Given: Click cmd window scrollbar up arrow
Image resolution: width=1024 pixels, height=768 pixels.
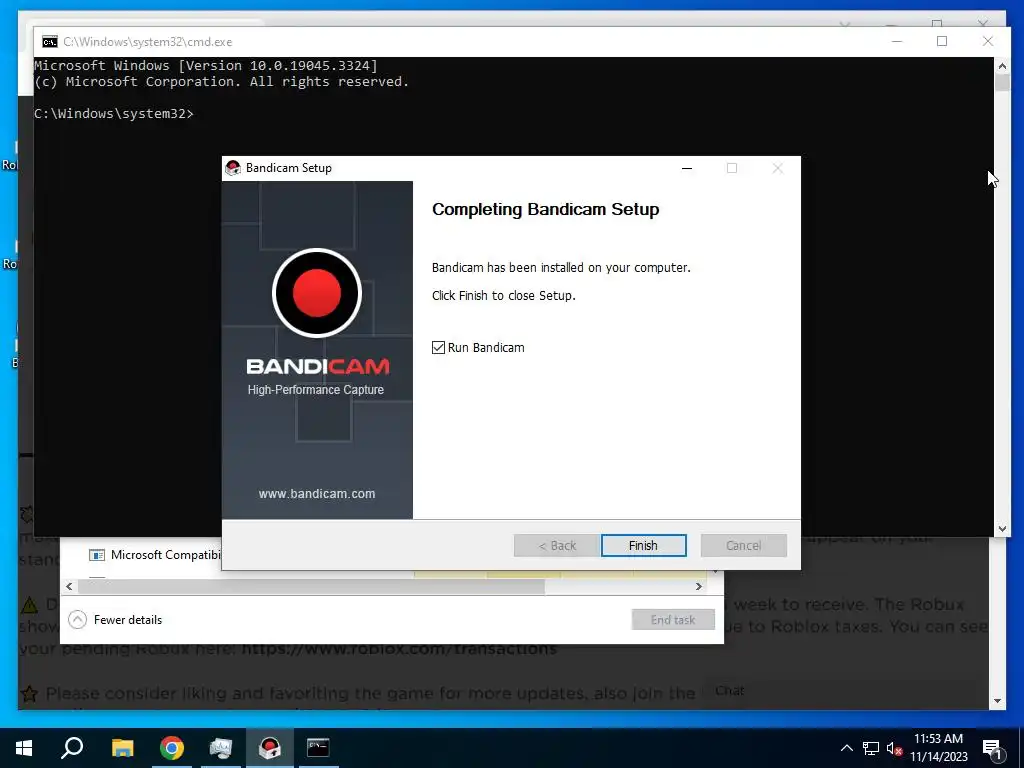Looking at the screenshot, I should 1002,65.
